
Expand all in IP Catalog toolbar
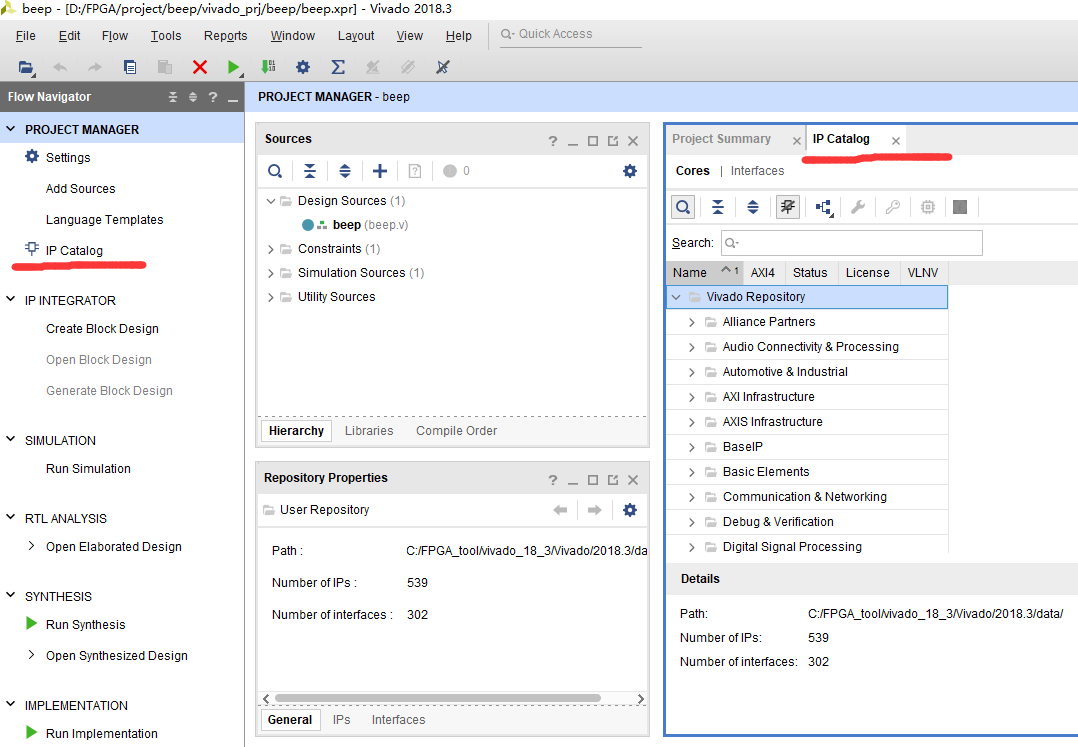[x=753, y=207]
